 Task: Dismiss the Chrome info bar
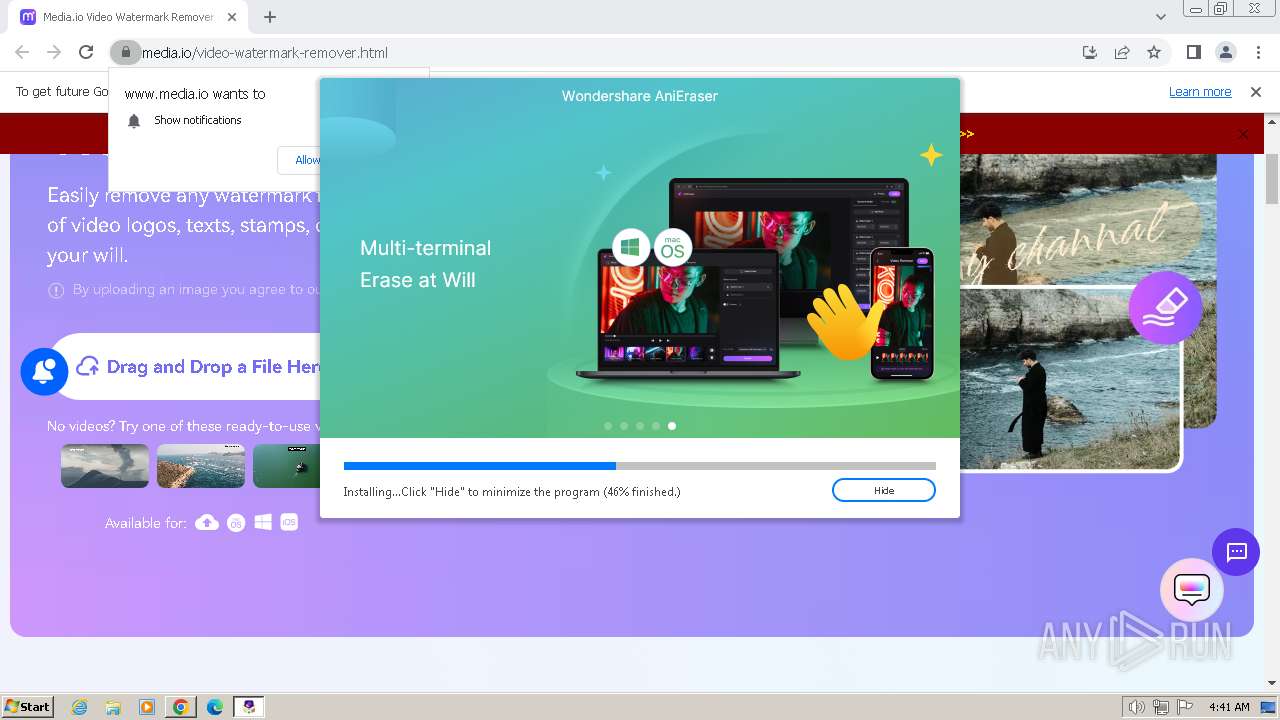1256,92
